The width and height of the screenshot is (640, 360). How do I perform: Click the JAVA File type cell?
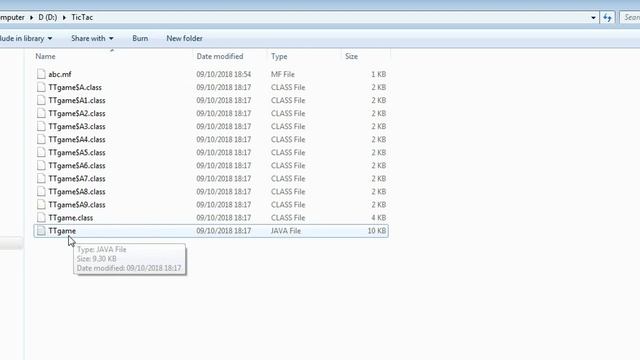[286, 231]
